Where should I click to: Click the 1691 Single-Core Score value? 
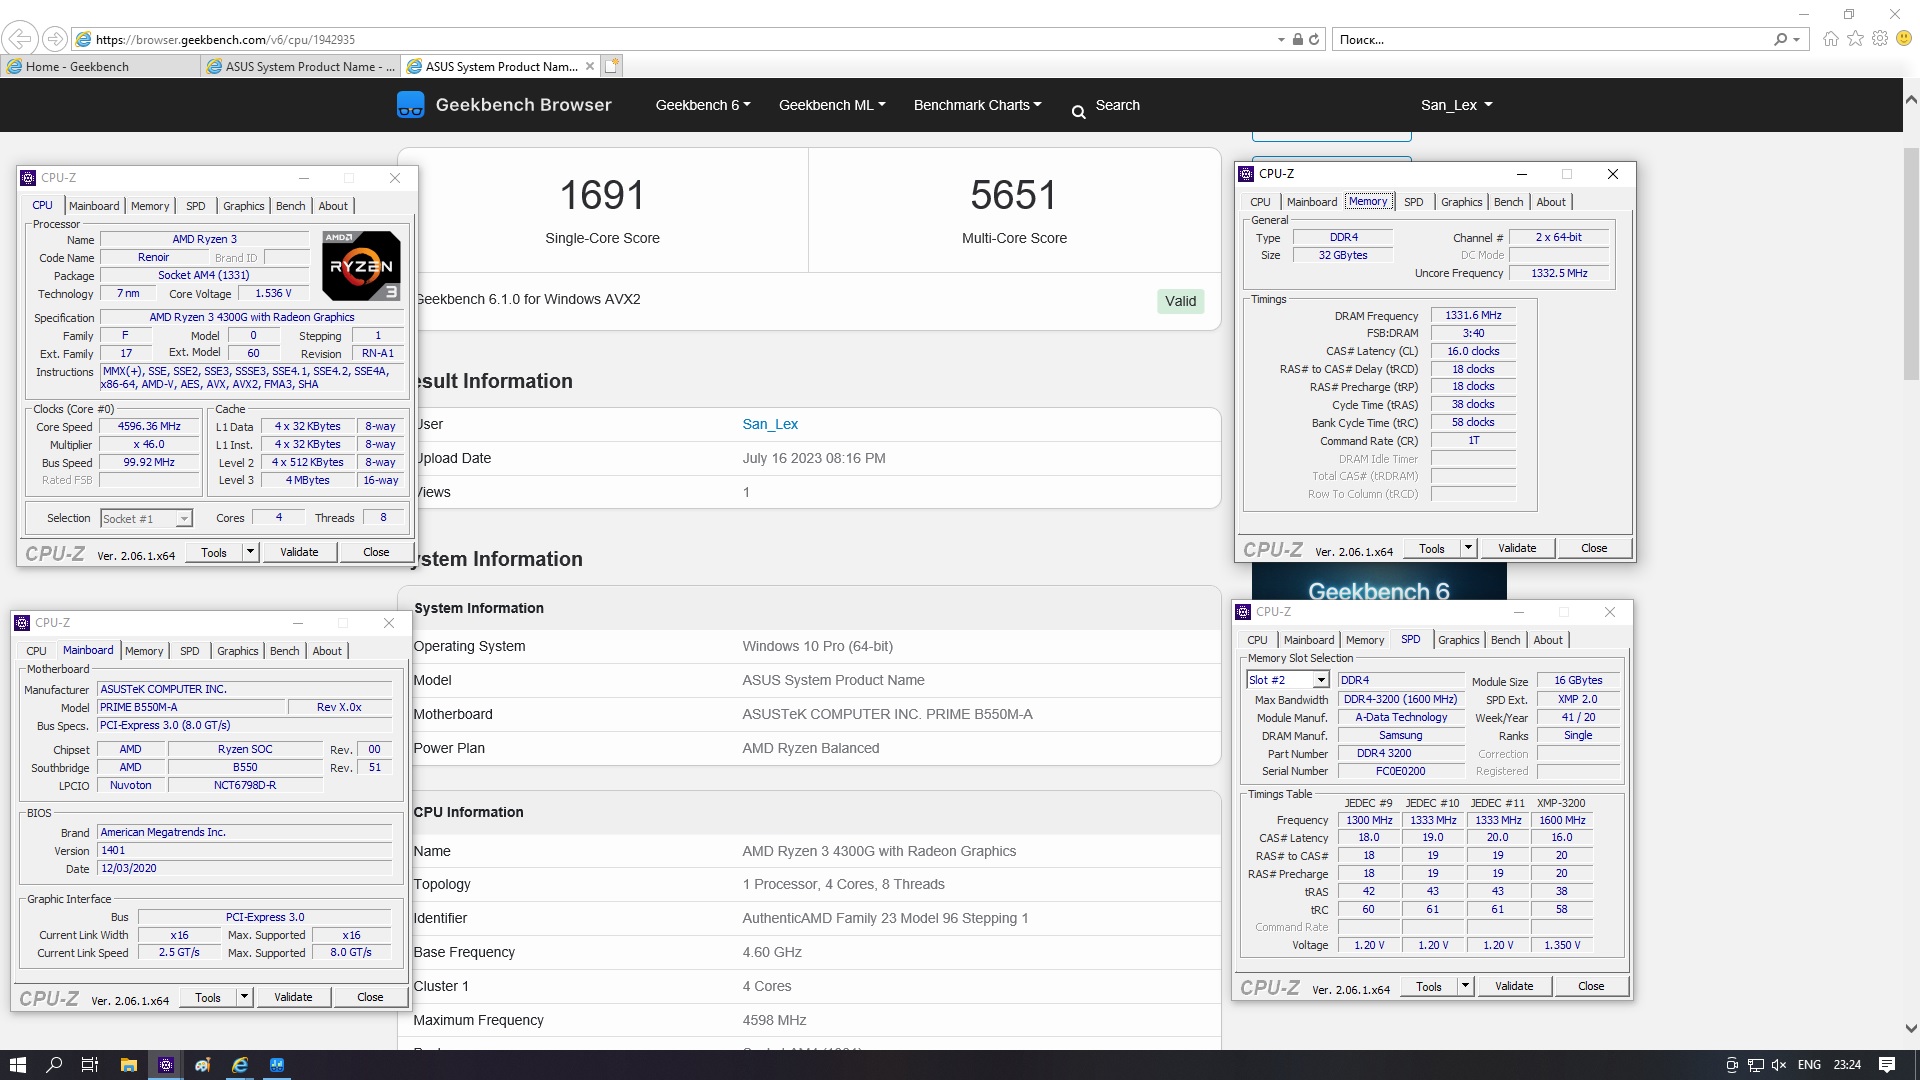602,195
